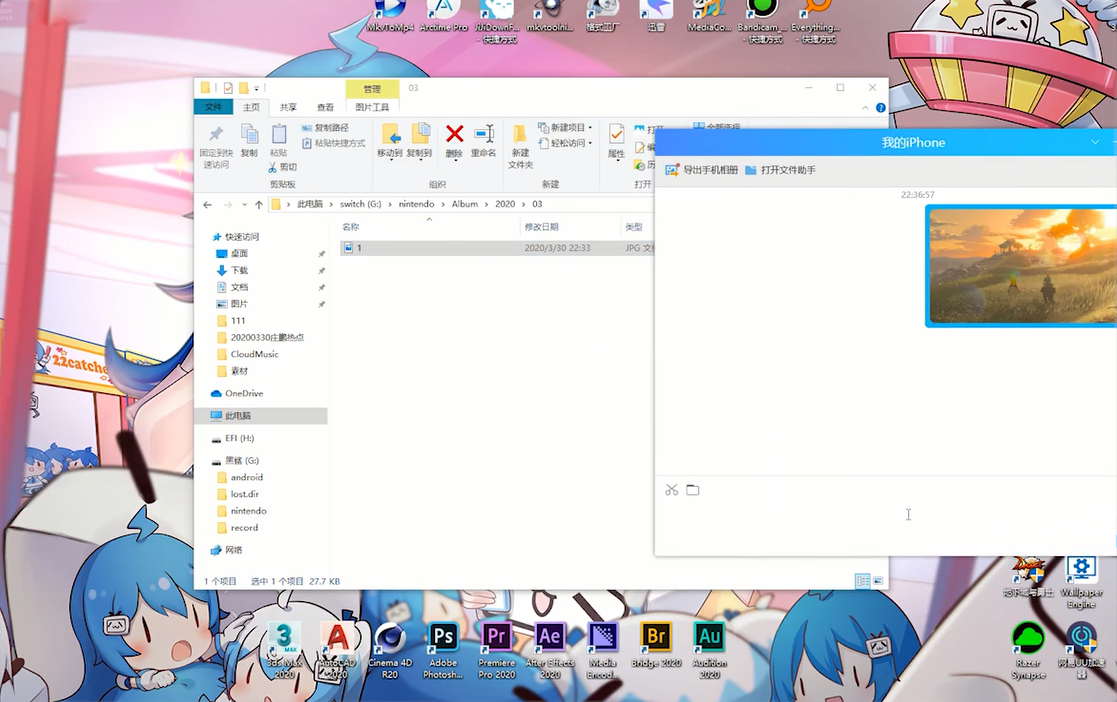Open the Move to (移动到) menu
The image size is (1117, 702).
click(390, 140)
